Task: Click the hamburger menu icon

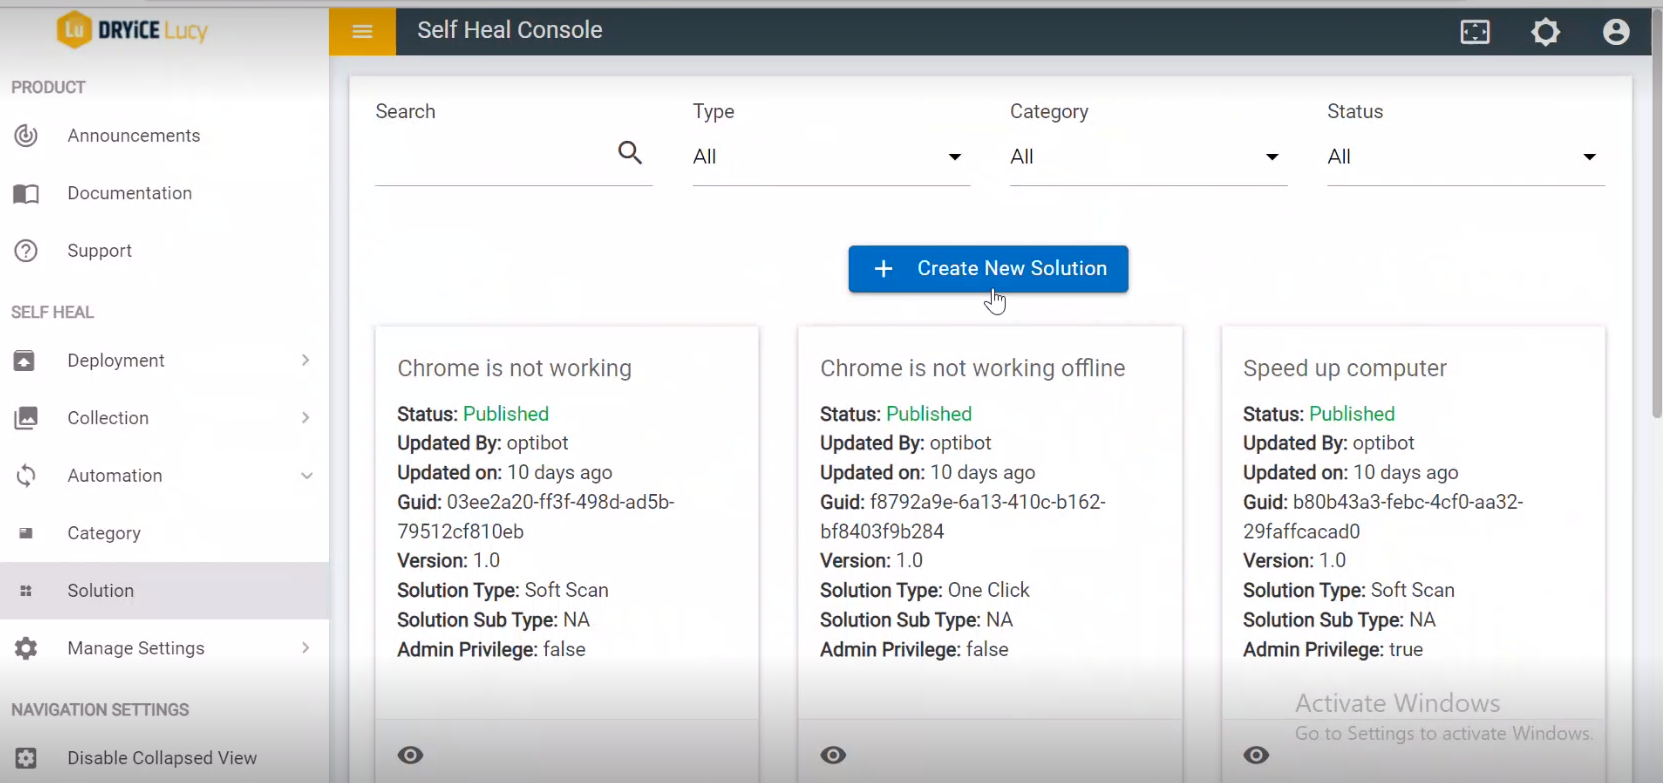Action: pyautogui.click(x=362, y=32)
